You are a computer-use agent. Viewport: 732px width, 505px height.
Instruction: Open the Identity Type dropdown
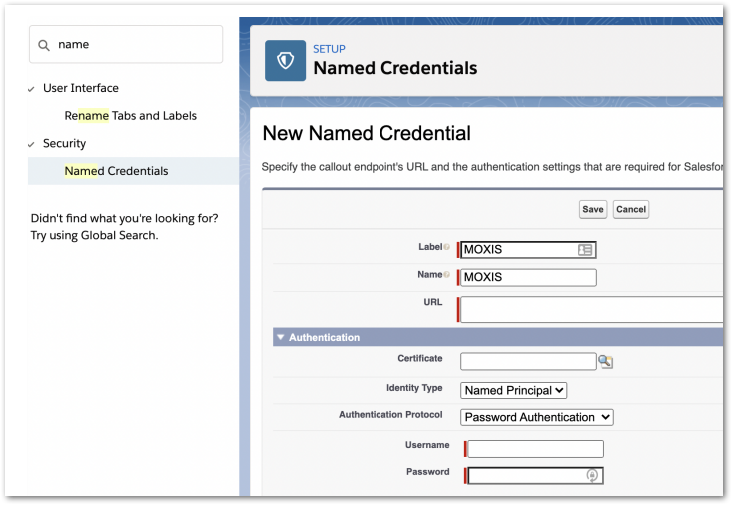[x=514, y=390]
